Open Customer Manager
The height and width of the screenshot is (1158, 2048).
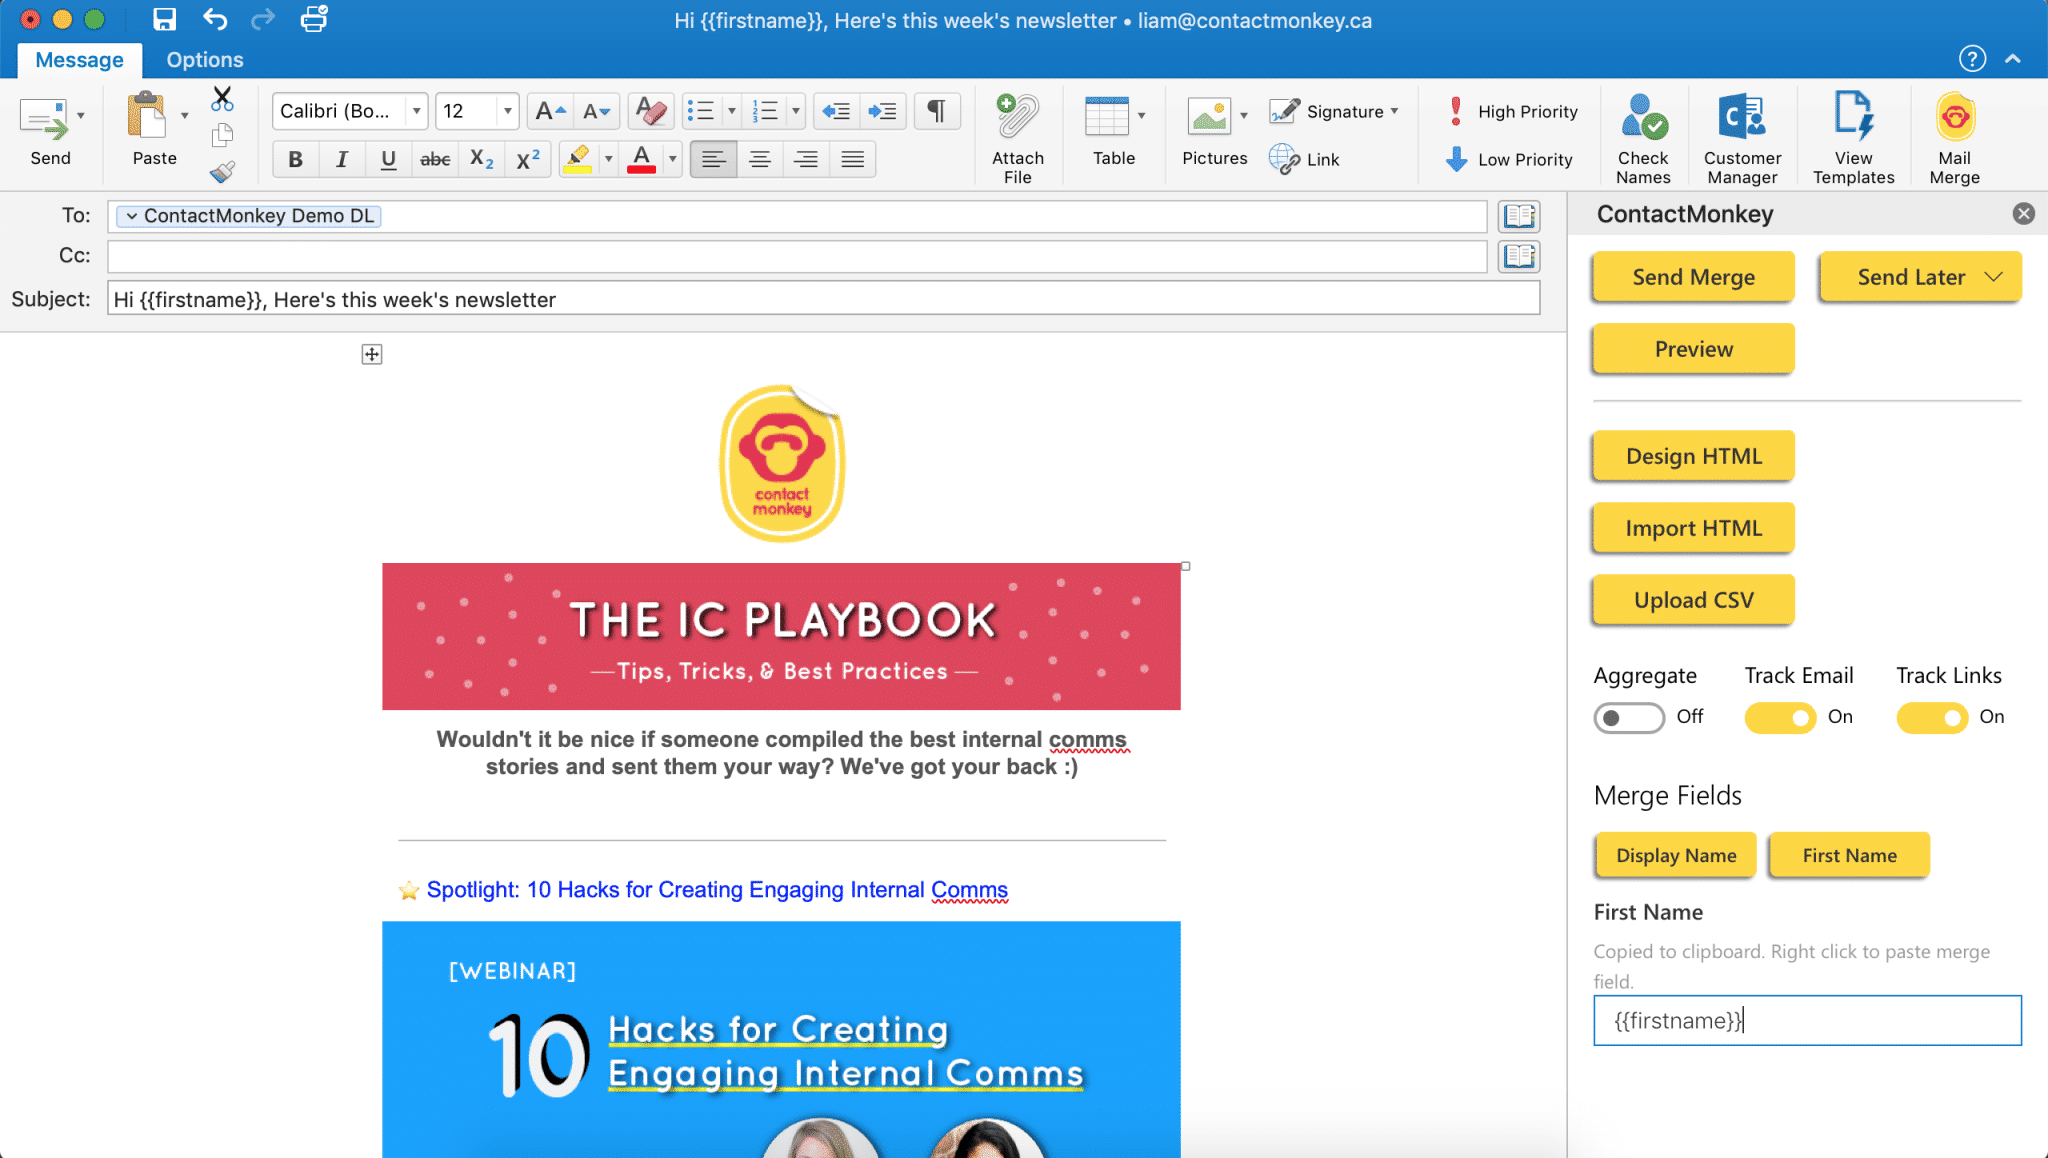(x=1742, y=138)
